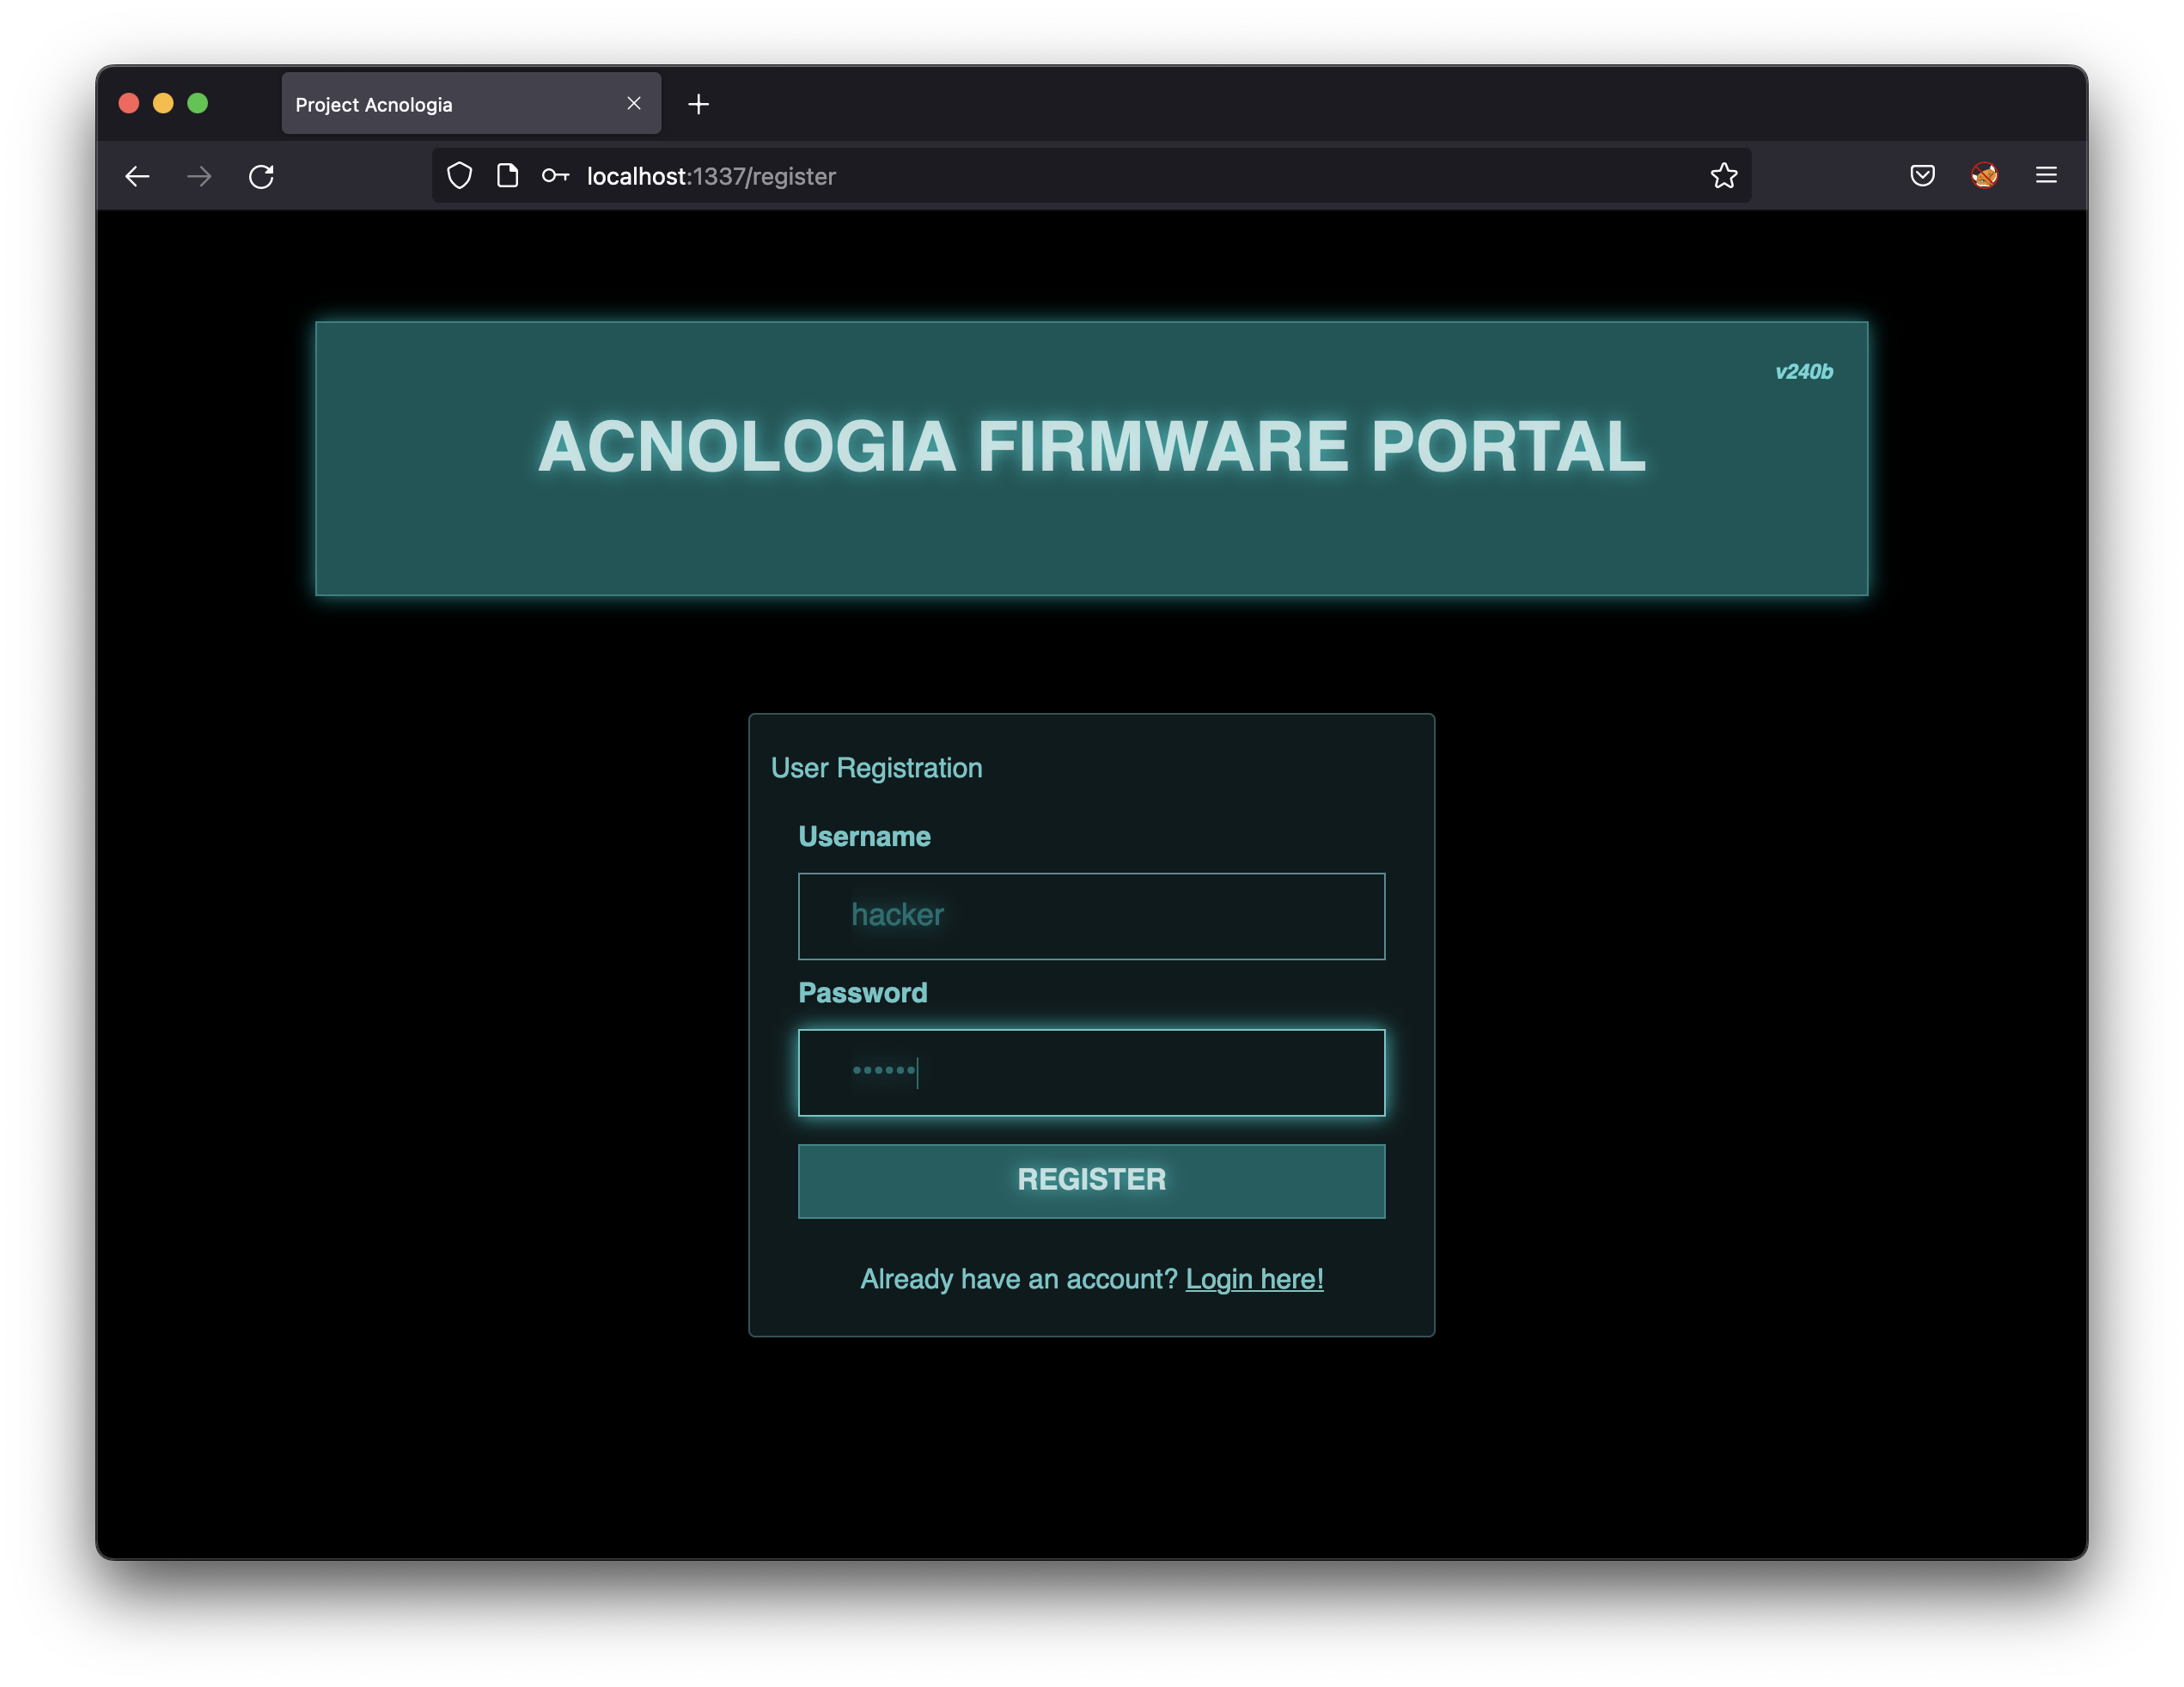The image size is (2184, 1687).
Task: Open the Pocket save icon
Action: [1921, 176]
